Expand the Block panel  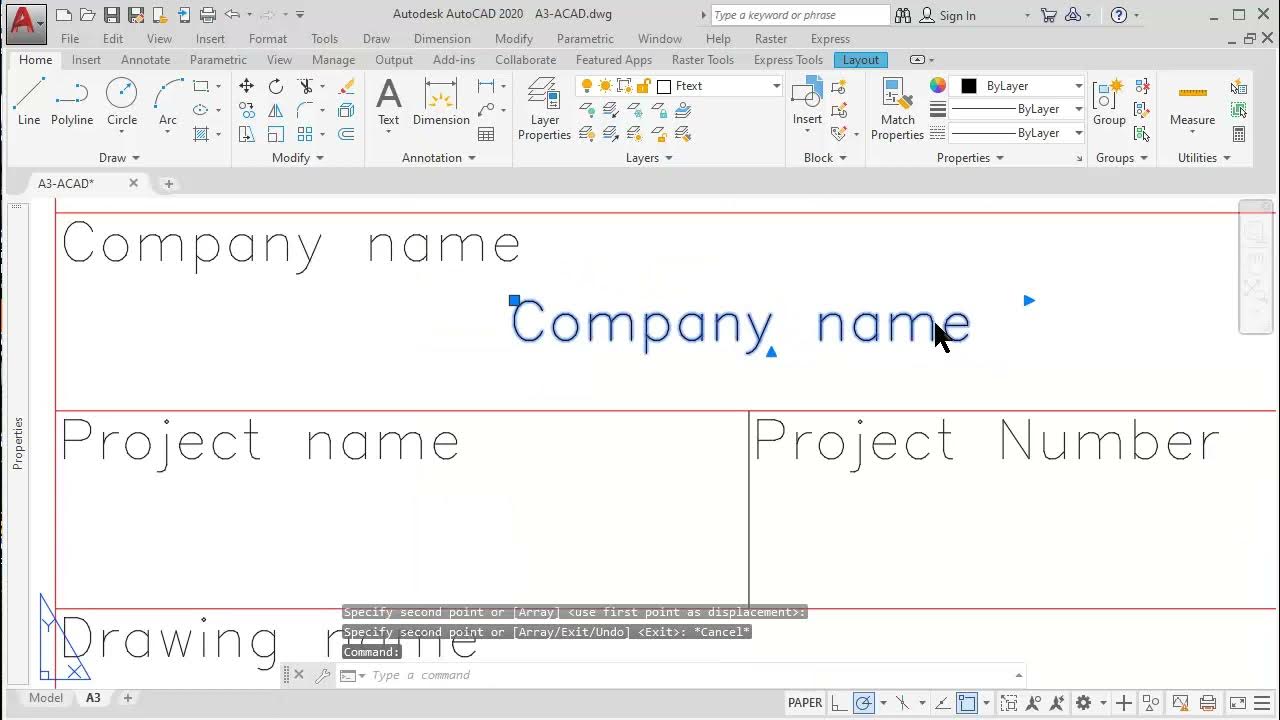825,158
